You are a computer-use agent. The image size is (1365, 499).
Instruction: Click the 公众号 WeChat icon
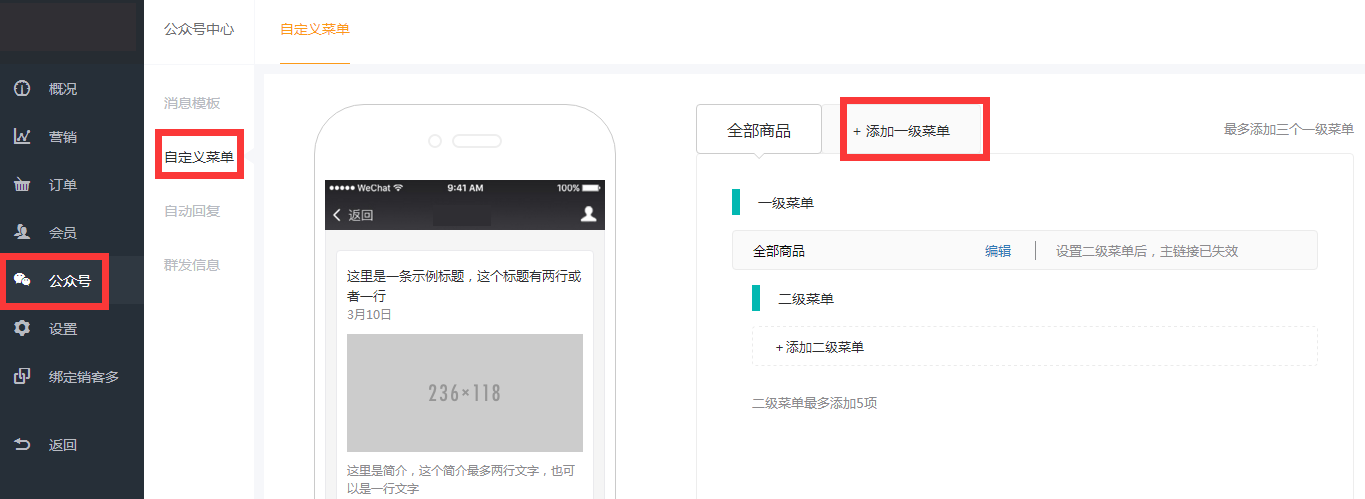(x=22, y=281)
